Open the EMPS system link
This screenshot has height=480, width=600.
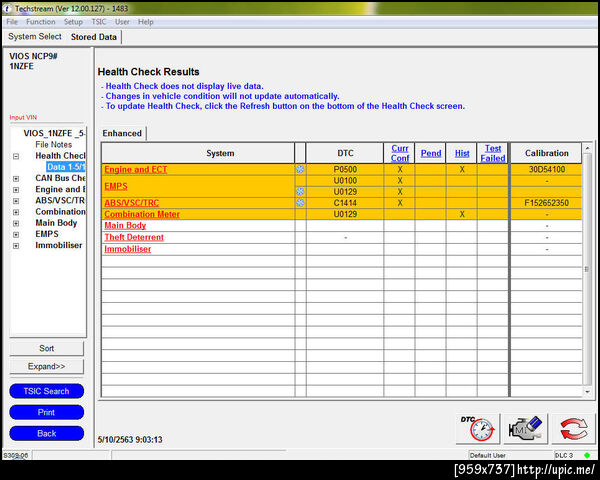point(116,186)
